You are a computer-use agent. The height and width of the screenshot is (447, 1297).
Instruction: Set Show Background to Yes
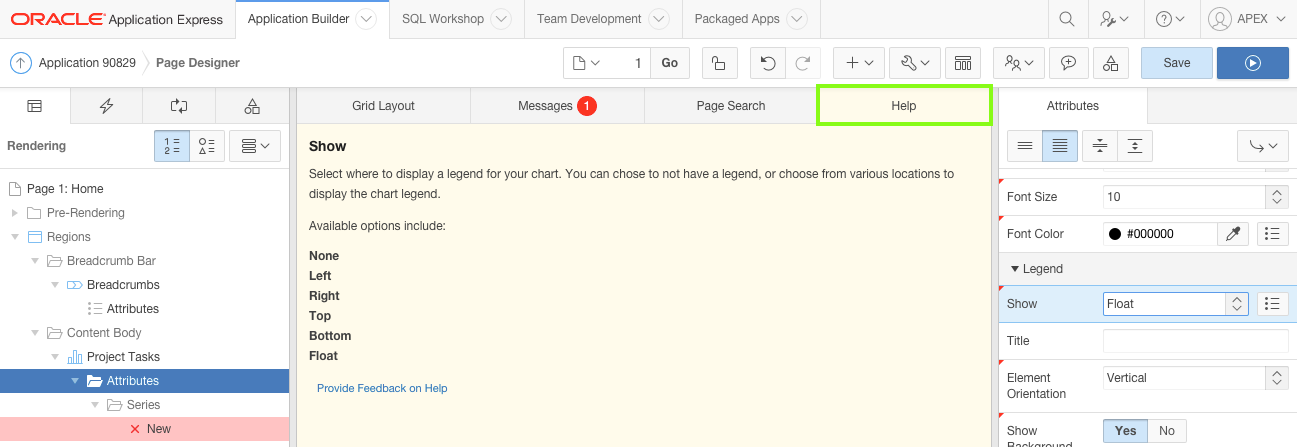coord(1126,431)
